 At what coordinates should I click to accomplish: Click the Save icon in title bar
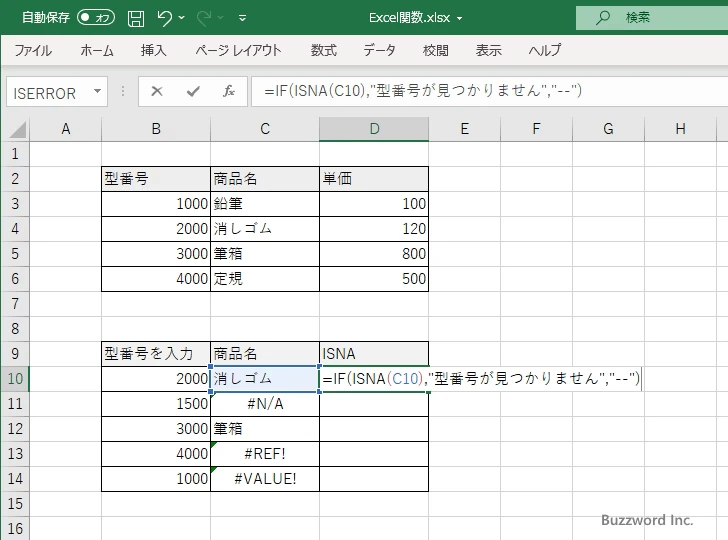pos(136,18)
